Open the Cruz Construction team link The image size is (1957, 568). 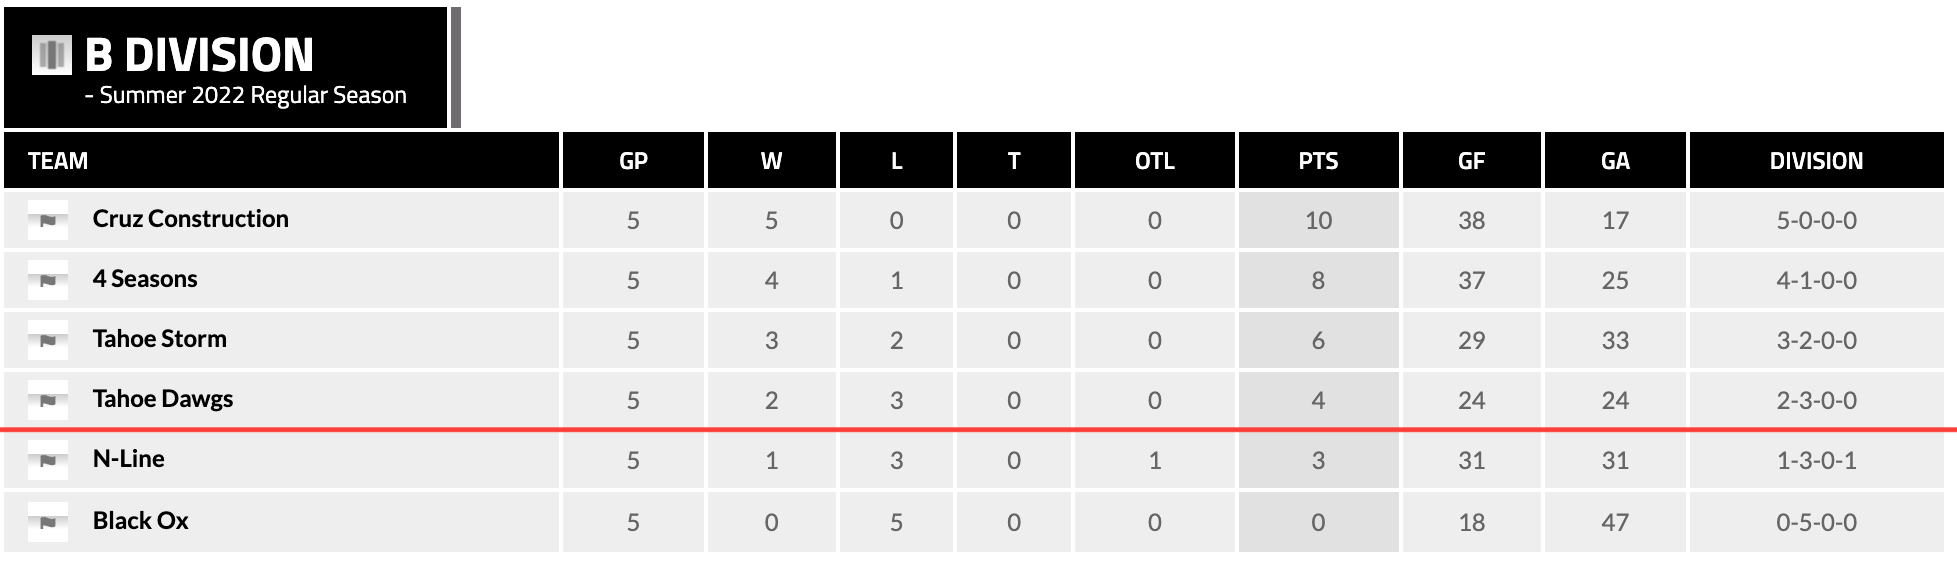(190, 219)
